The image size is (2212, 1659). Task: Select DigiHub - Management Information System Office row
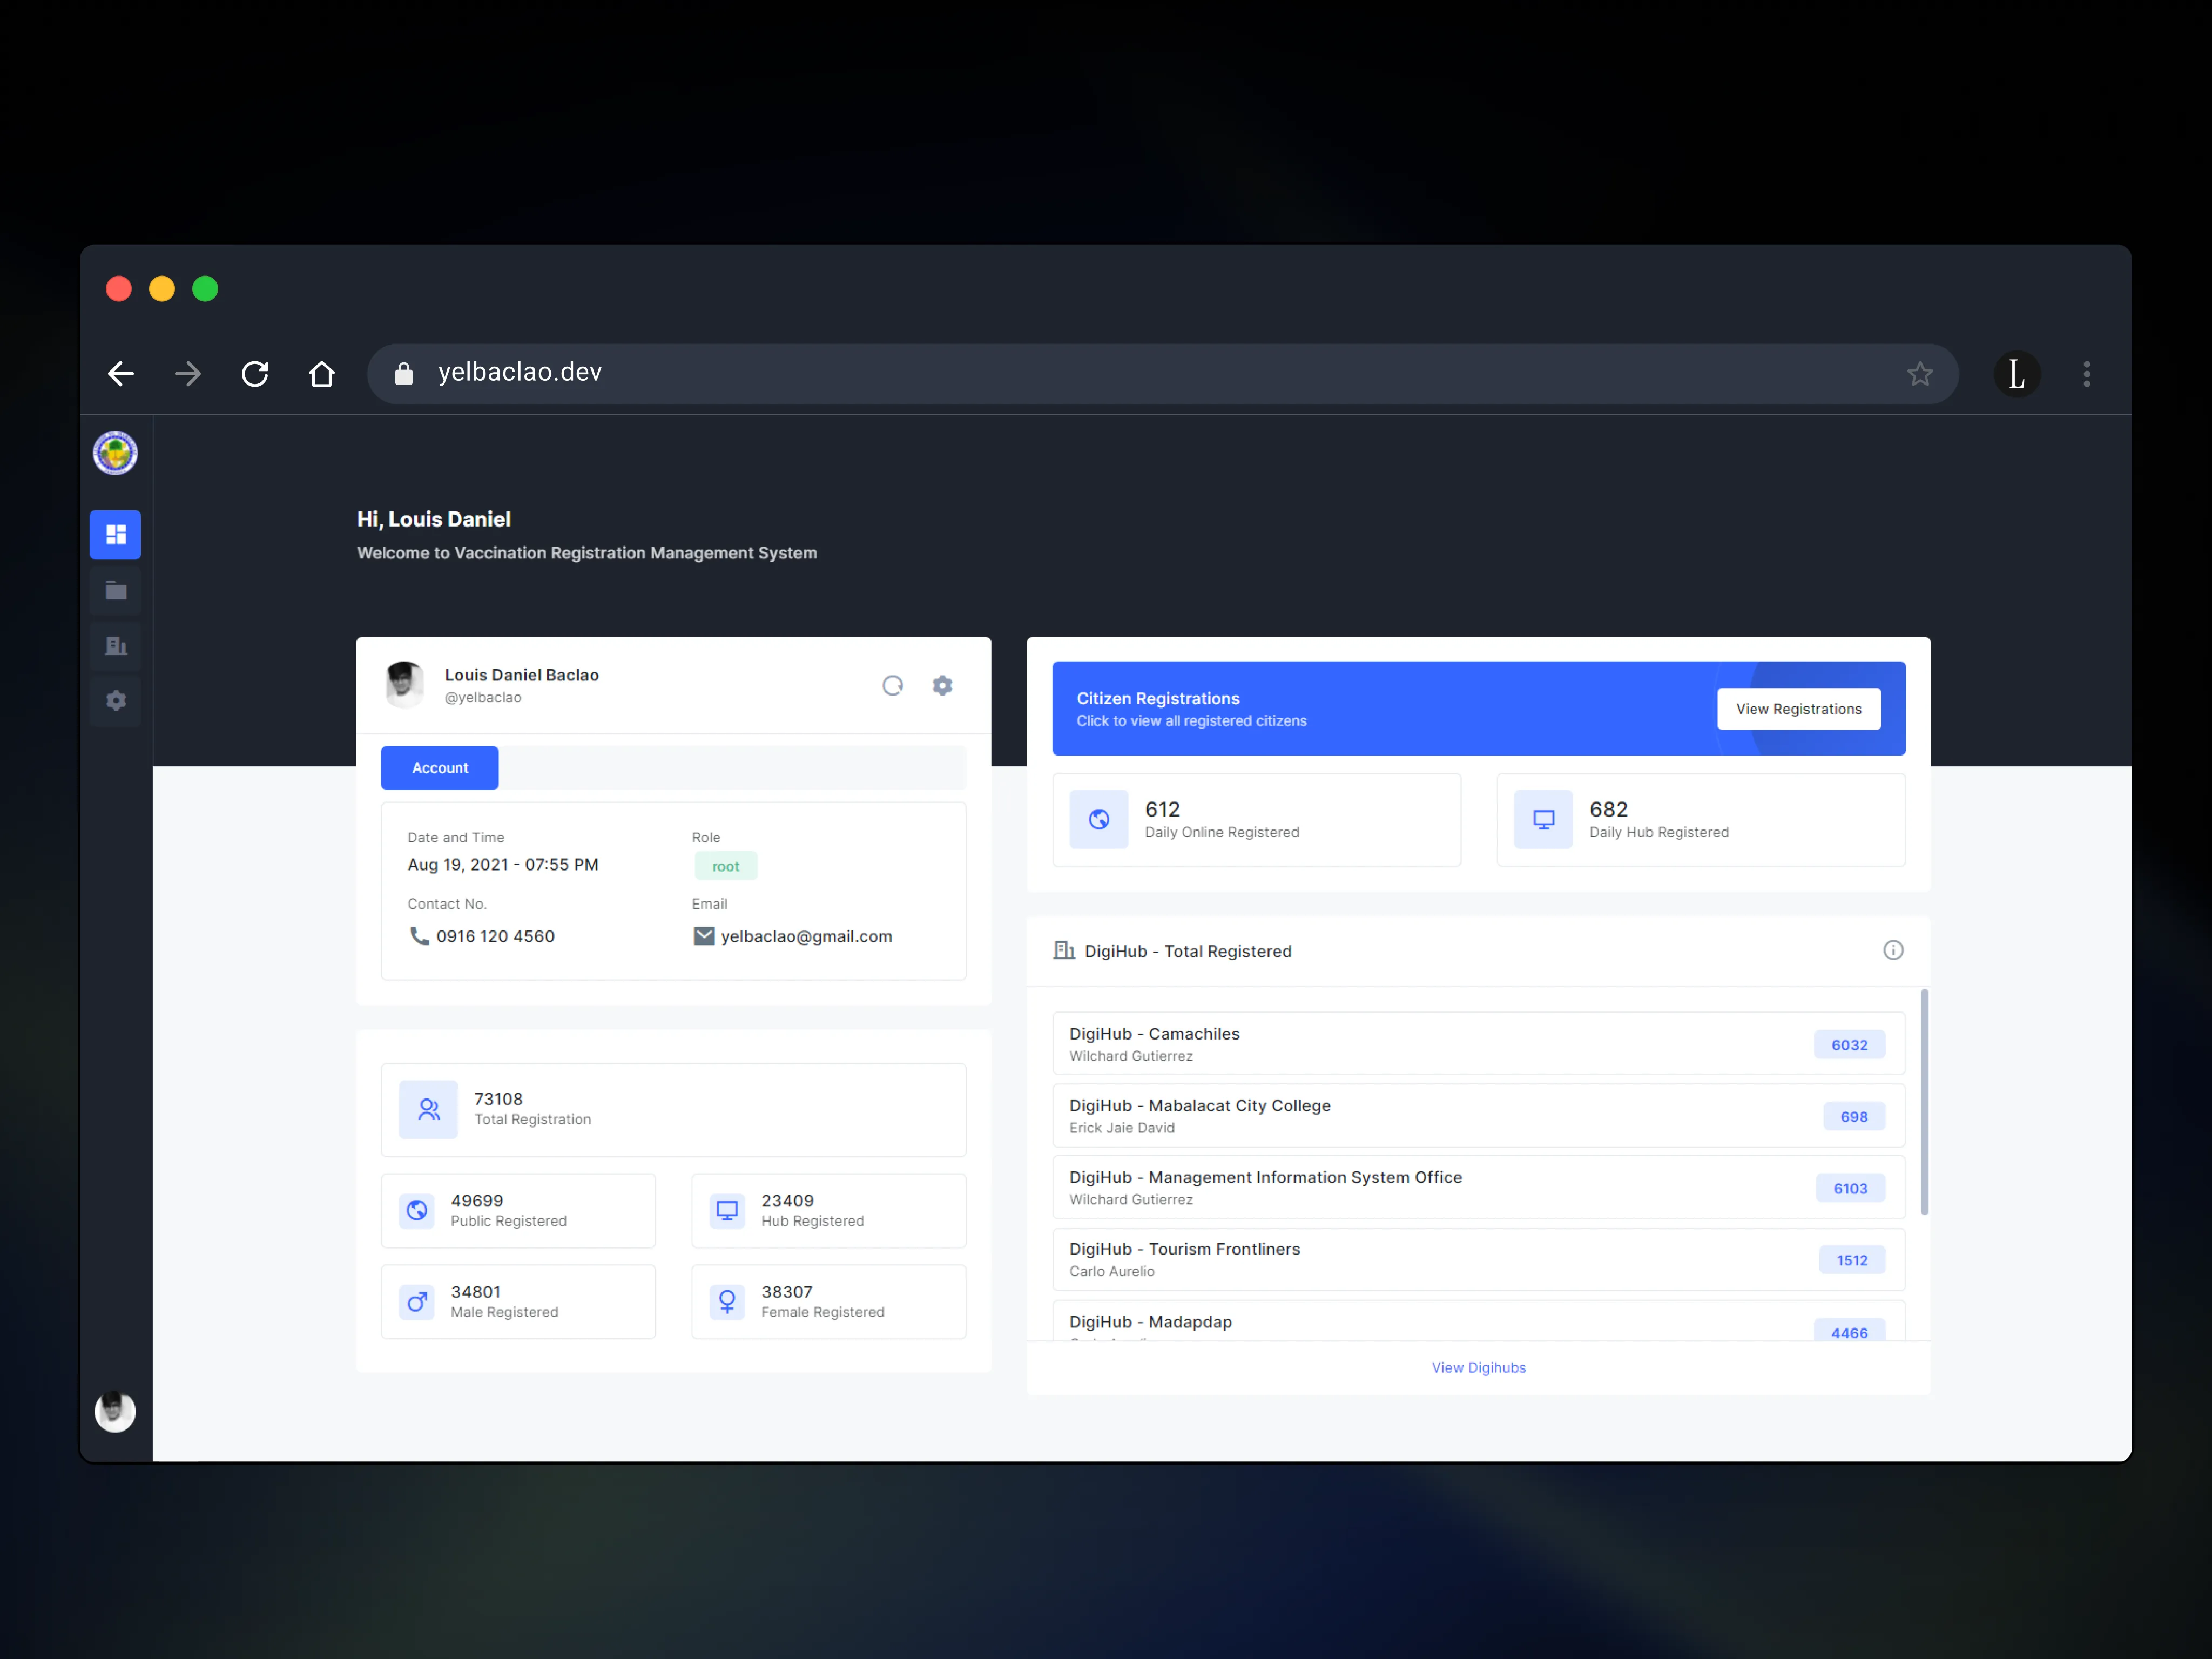click(x=1478, y=1188)
